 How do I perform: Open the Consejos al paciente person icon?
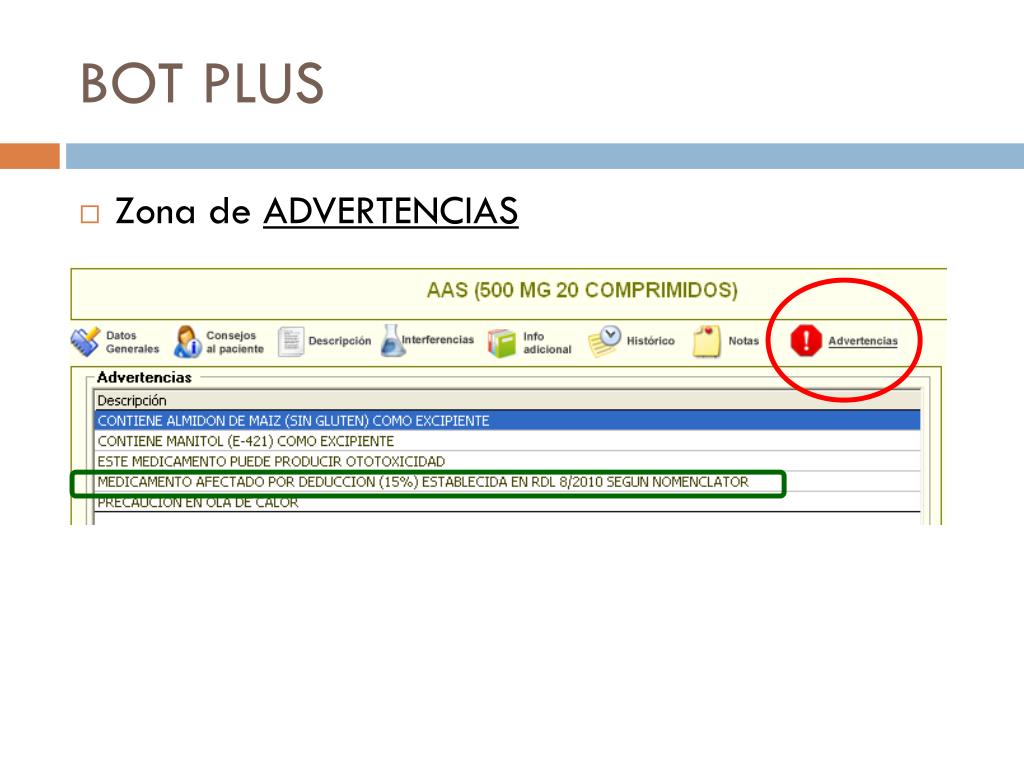coord(187,342)
